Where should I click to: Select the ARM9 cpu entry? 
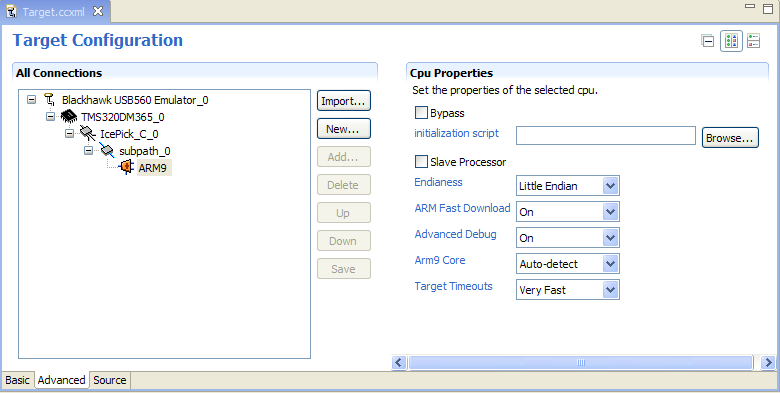click(x=153, y=168)
